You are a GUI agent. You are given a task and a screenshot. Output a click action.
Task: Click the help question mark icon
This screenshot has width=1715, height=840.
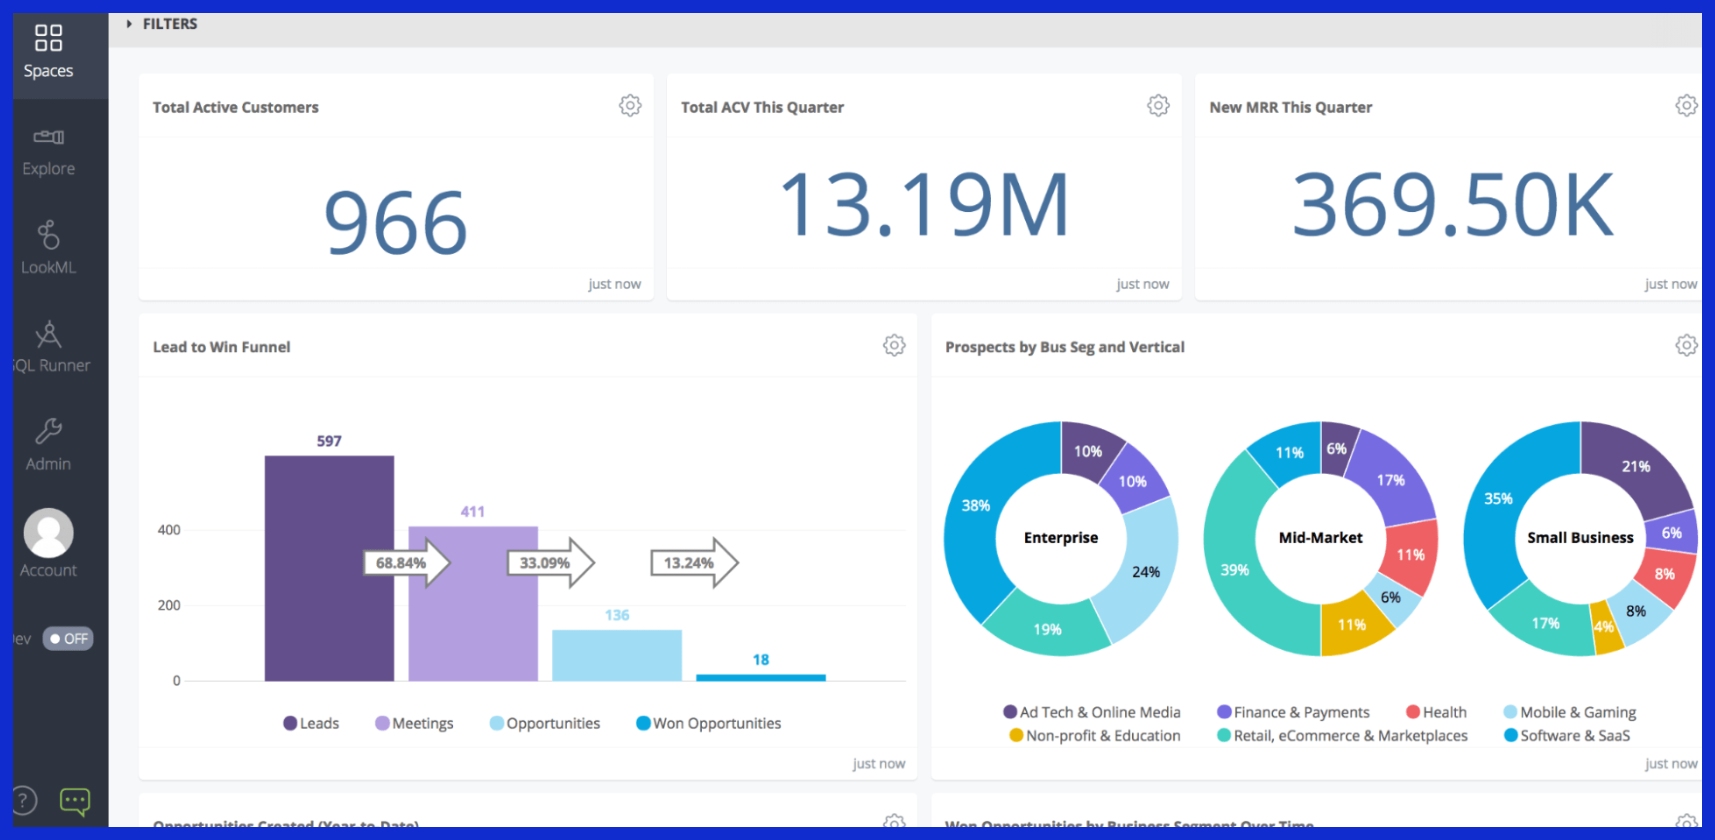[23, 800]
